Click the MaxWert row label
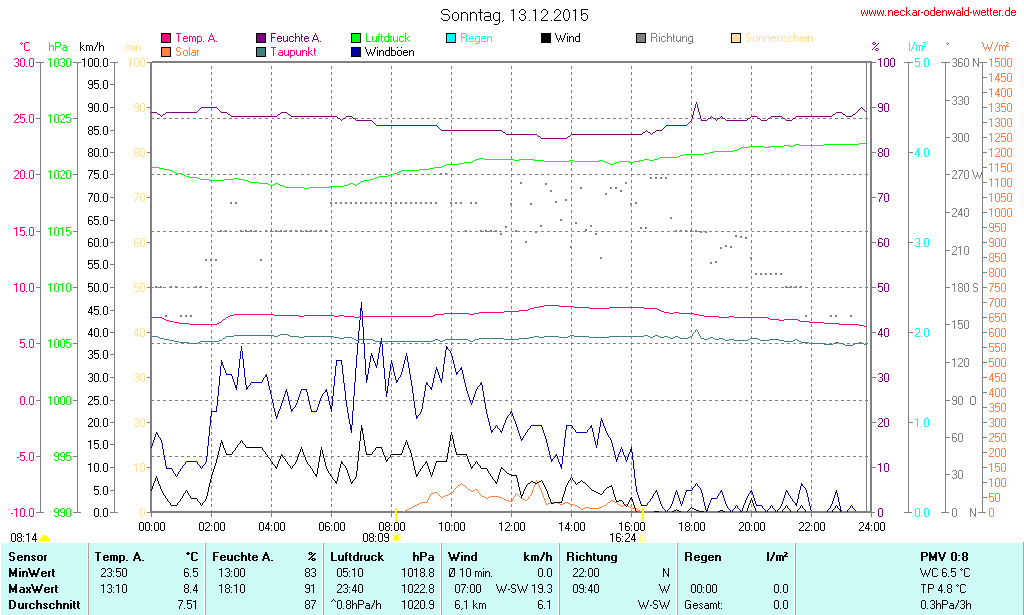Viewport: 1024px width, 615px height. (x=34, y=589)
